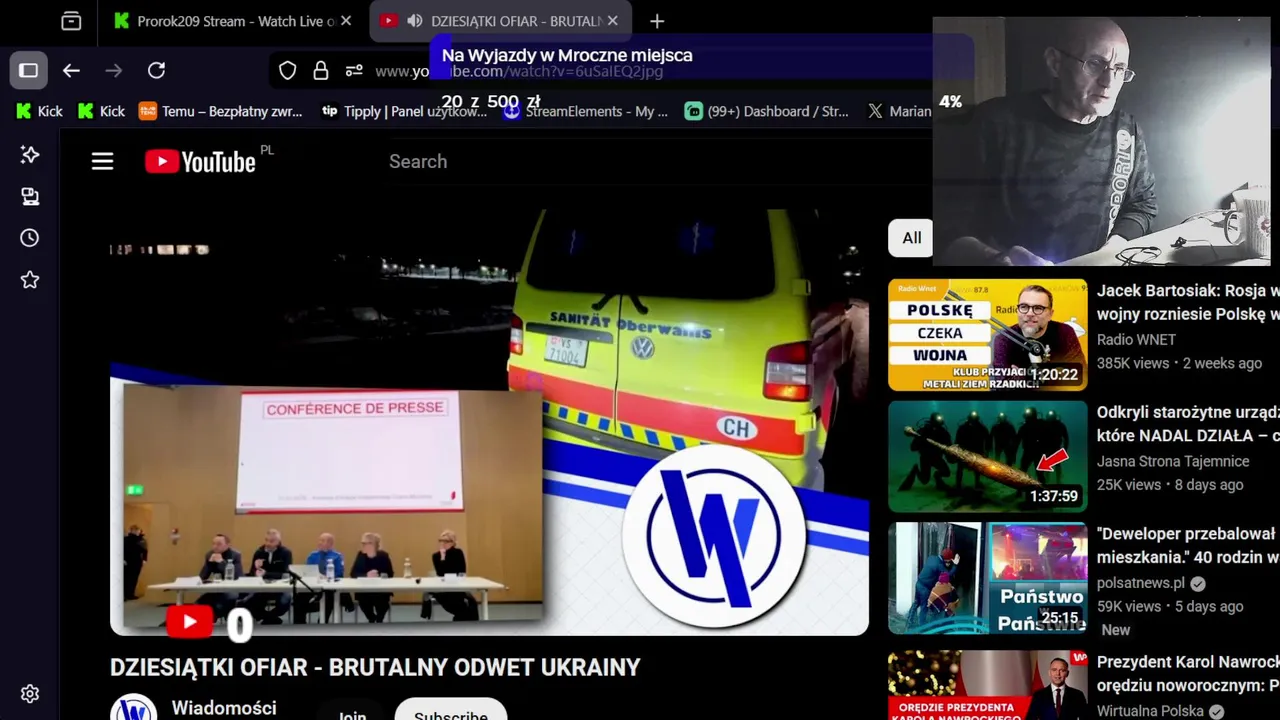Open site permissions settings icon

[354, 71]
